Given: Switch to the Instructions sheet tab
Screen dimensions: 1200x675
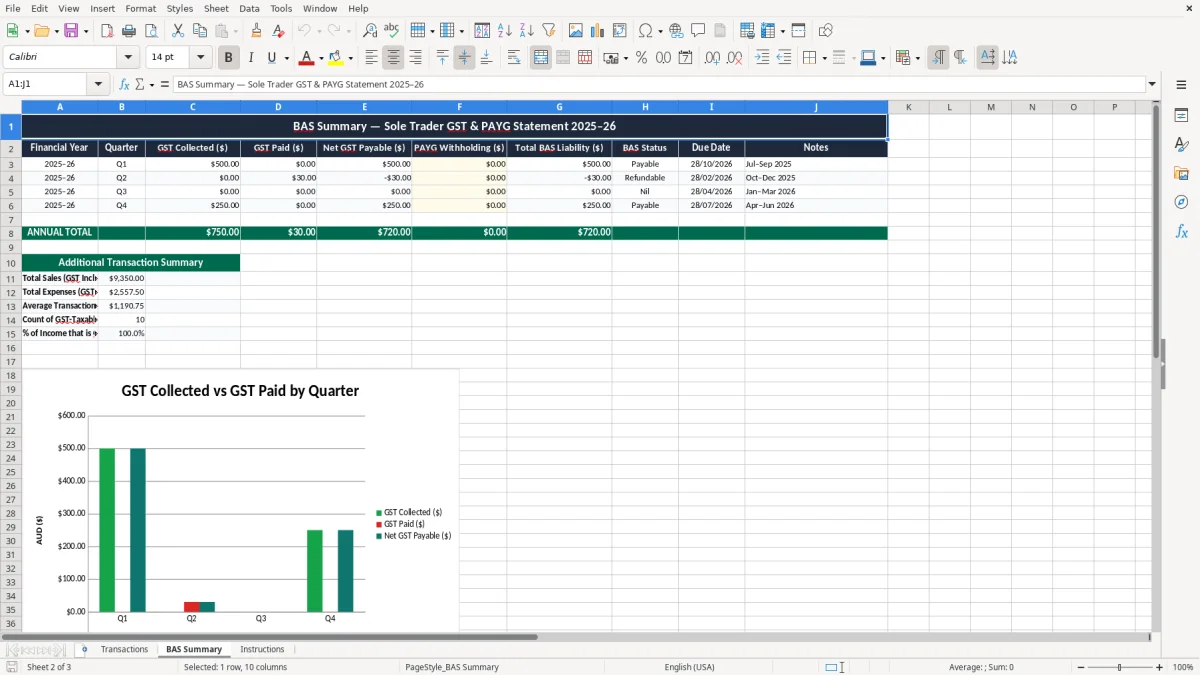Looking at the screenshot, I should click(x=262, y=649).
